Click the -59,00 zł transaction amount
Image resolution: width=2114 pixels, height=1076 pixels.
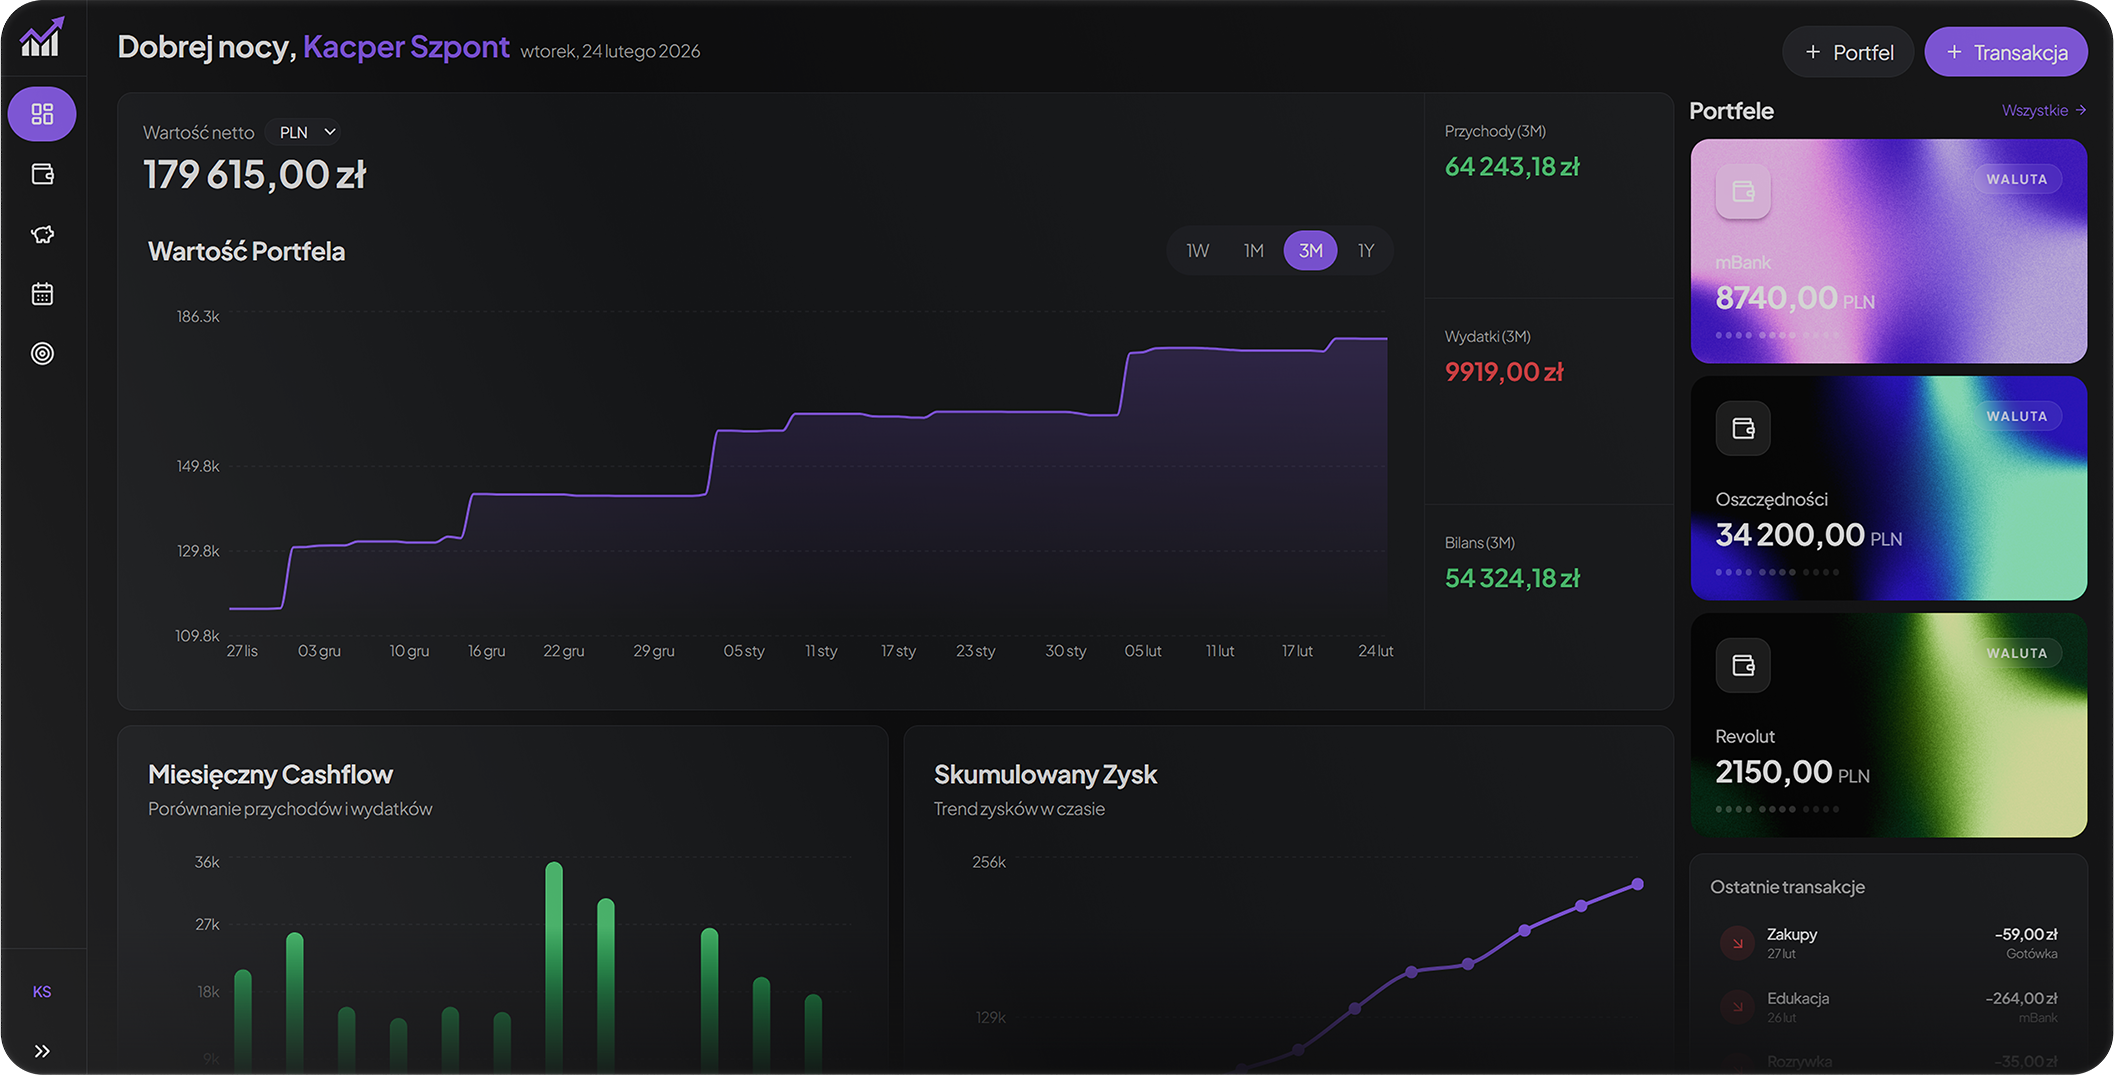[x=2026, y=934]
